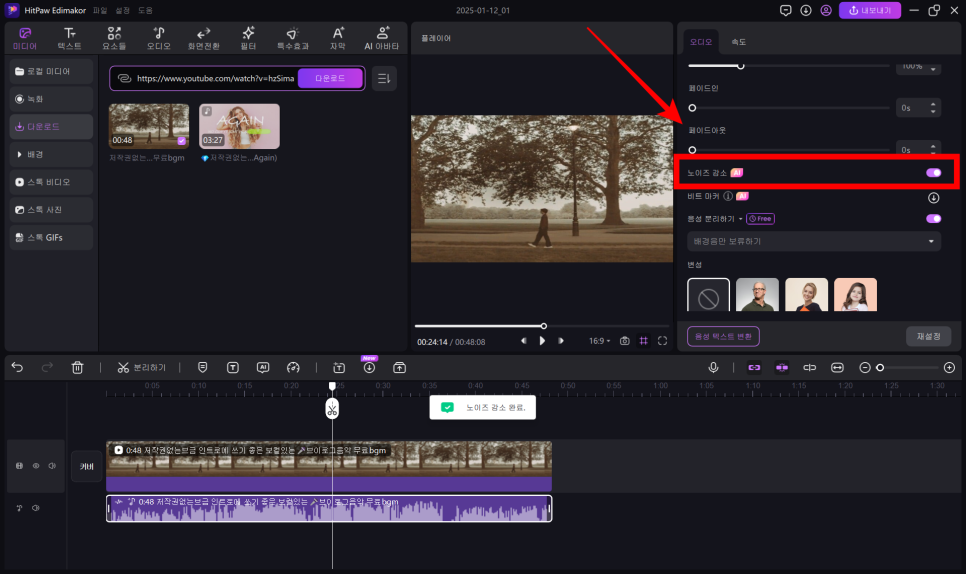Enter fullscreen preview in player
This screenshot has height=574, width=966.
[x=662, y=341]
